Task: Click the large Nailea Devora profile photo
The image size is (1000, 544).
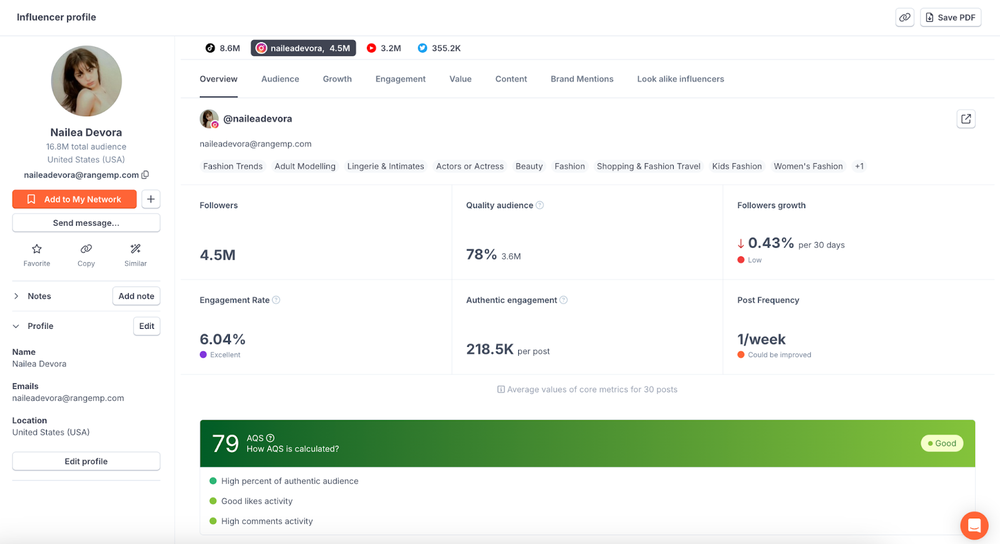Action: click(86, 81)
